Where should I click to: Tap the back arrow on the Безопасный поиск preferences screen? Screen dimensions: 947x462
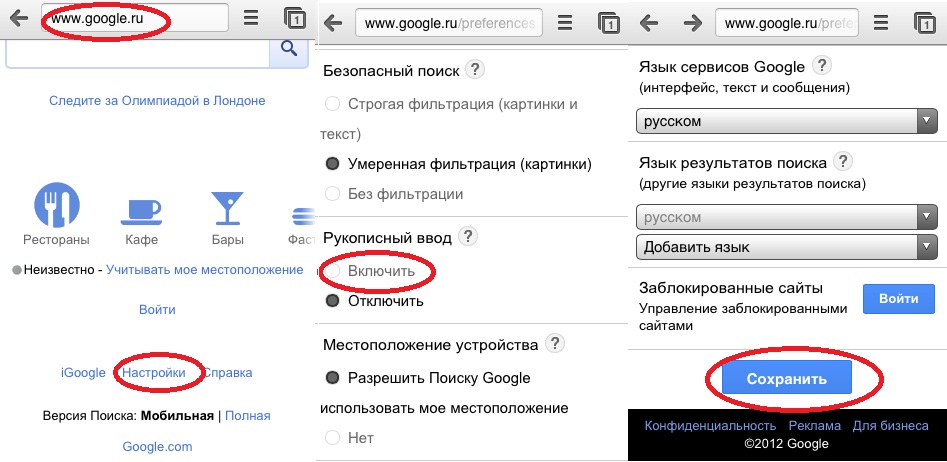click(x=333, y=24)
